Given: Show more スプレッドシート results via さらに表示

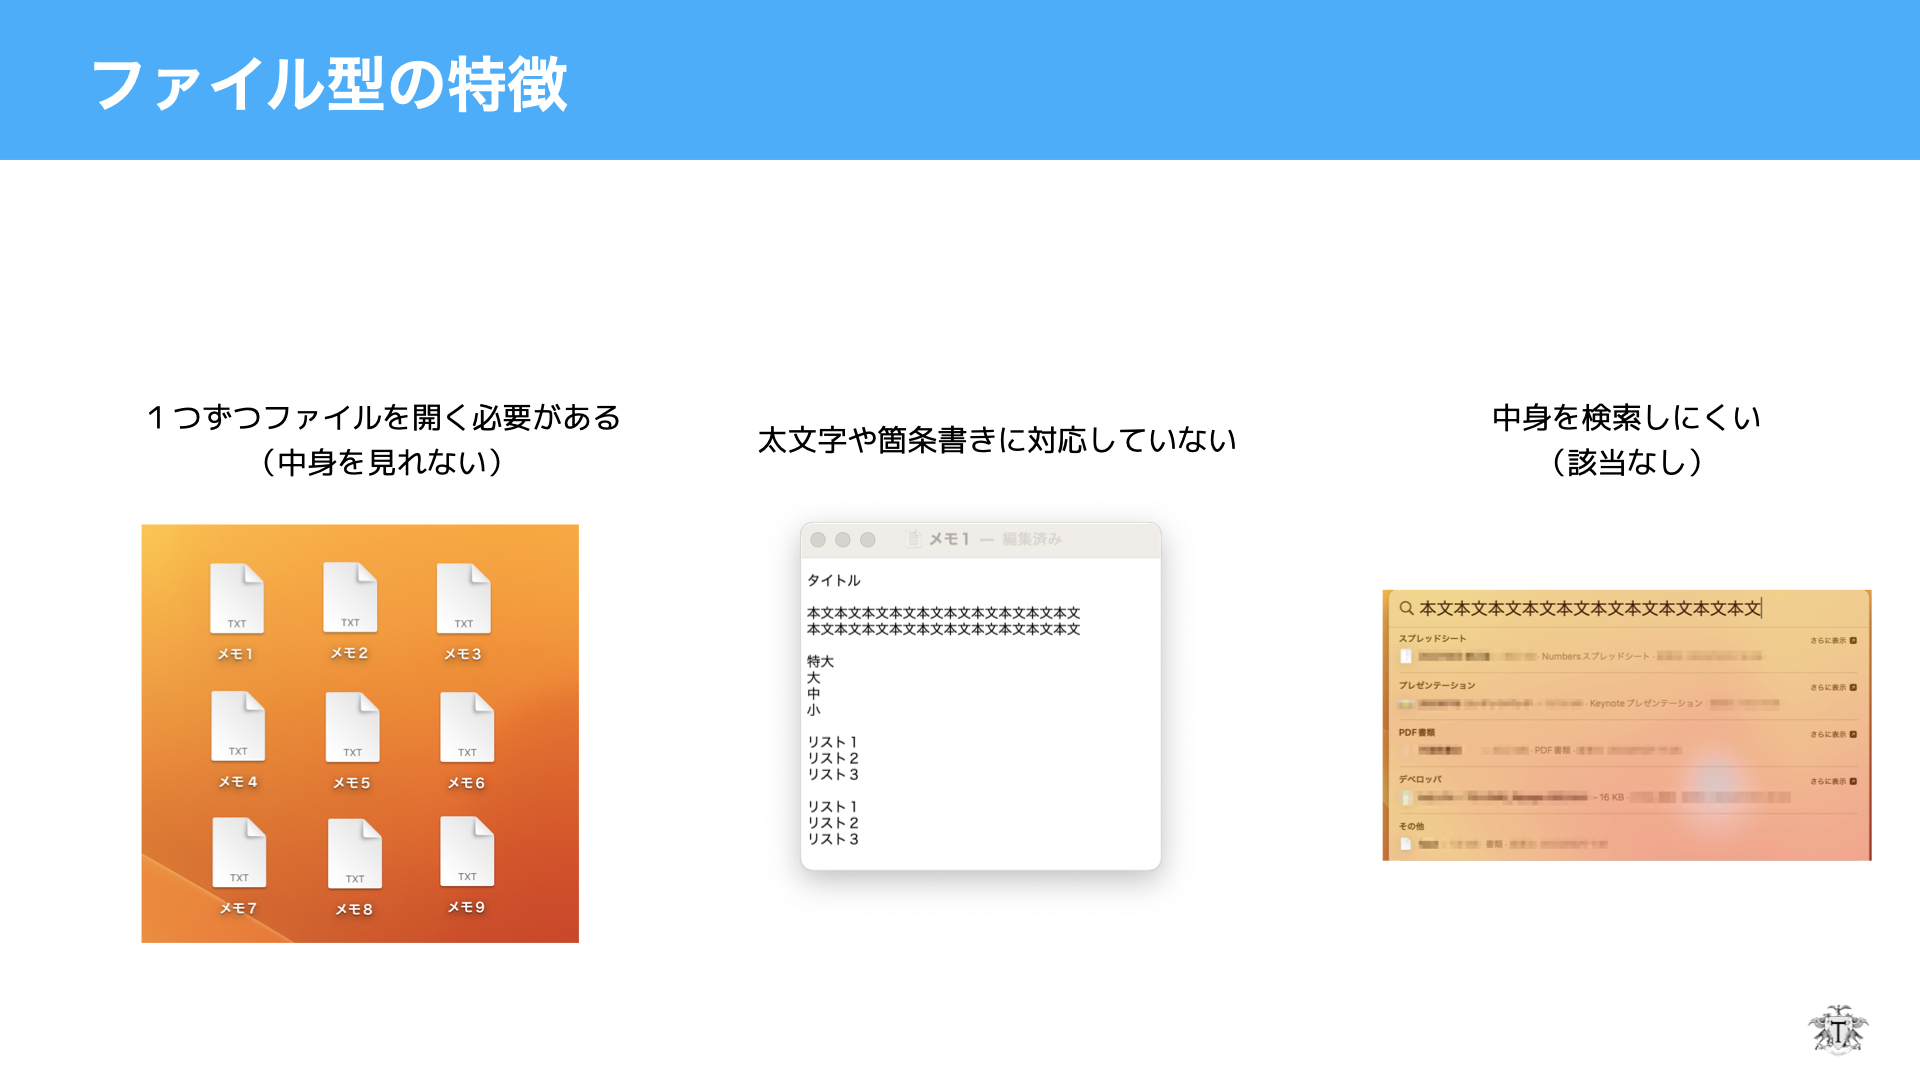Looking at the screenshot, I should point(1833,640).
